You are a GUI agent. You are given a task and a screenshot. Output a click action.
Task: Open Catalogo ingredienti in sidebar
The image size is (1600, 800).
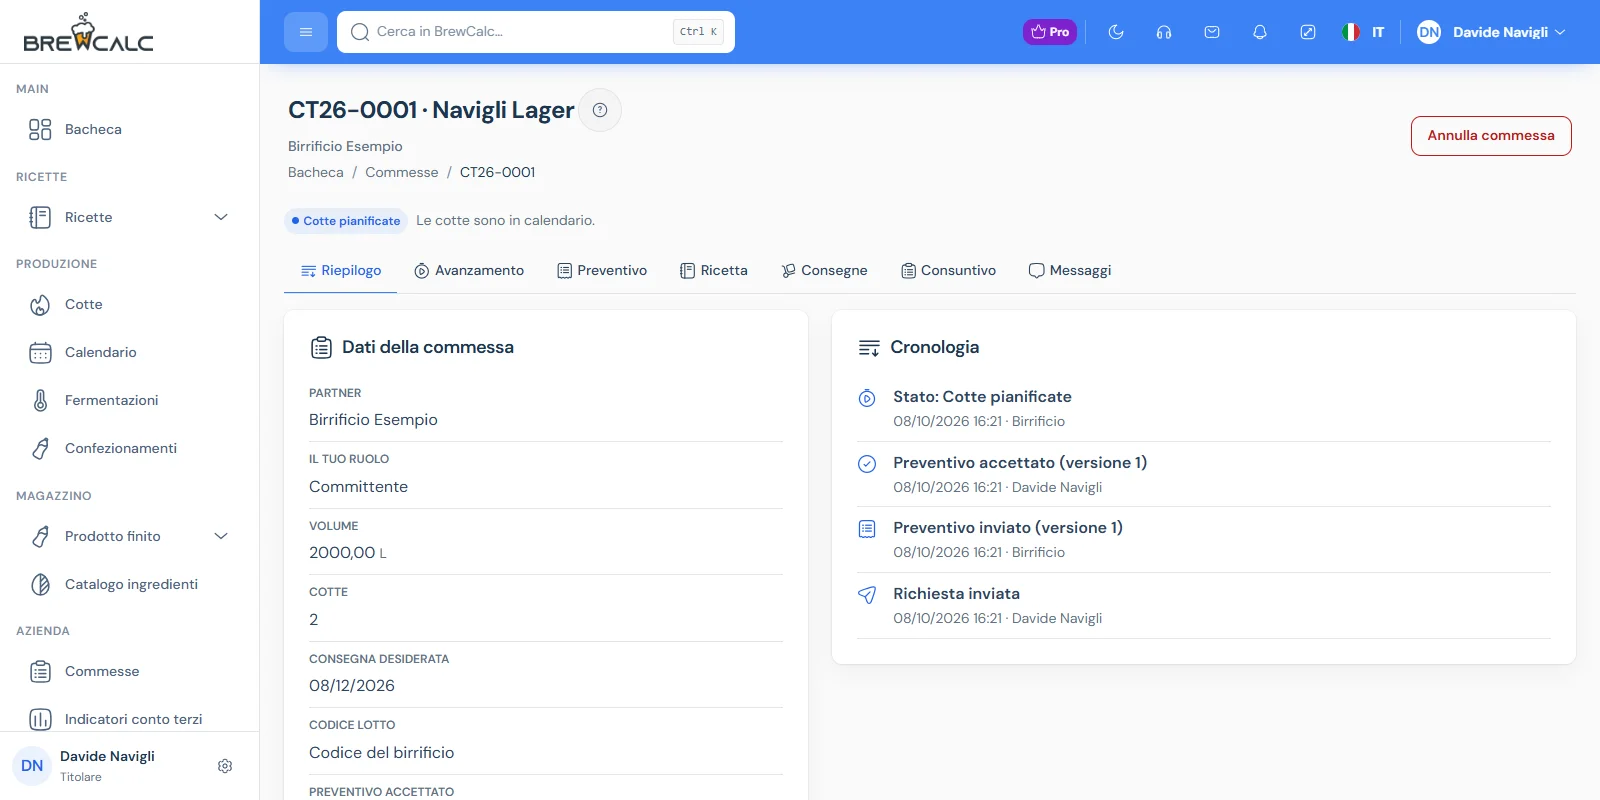[130, 584]
